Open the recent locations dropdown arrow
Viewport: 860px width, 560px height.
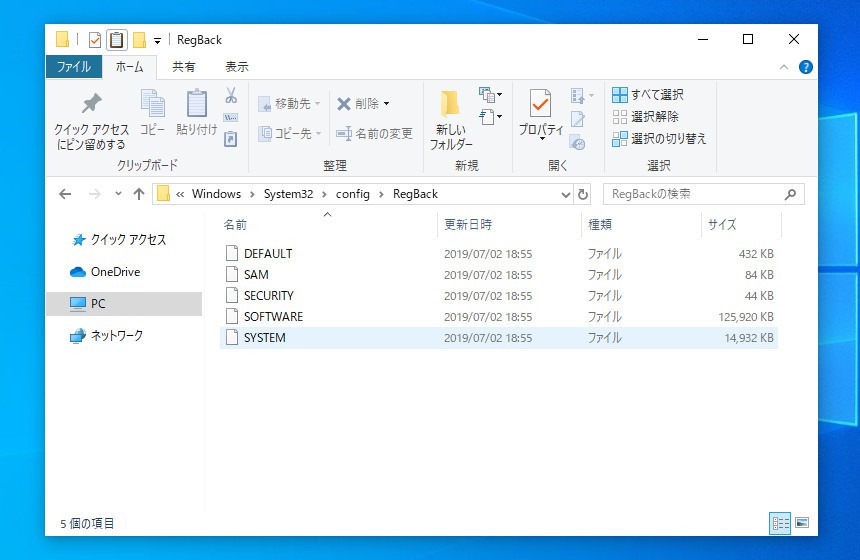118,194
